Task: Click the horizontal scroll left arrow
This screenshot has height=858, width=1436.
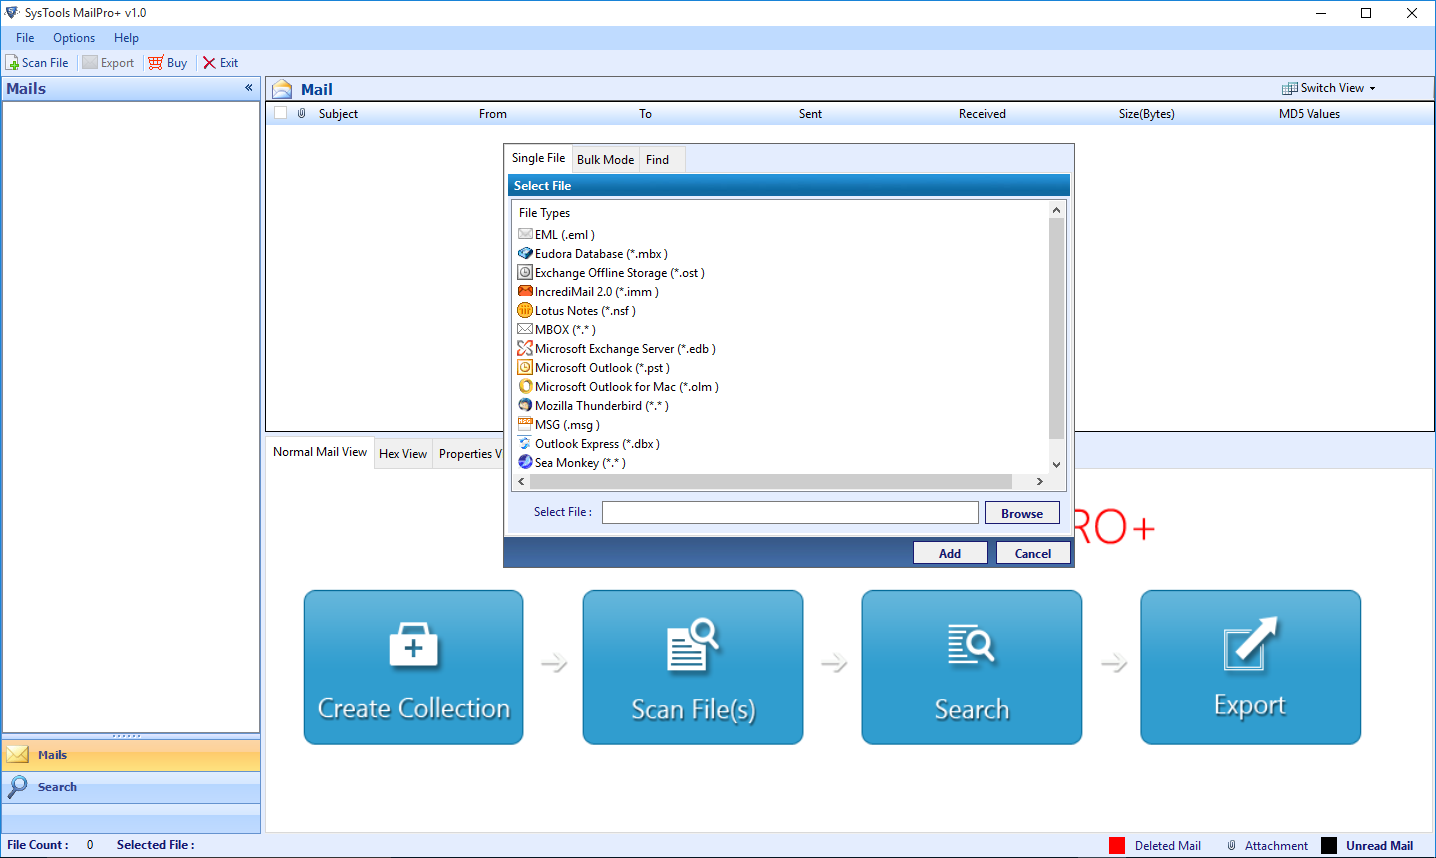Action: pyautogui.click(x=521, y=482)
